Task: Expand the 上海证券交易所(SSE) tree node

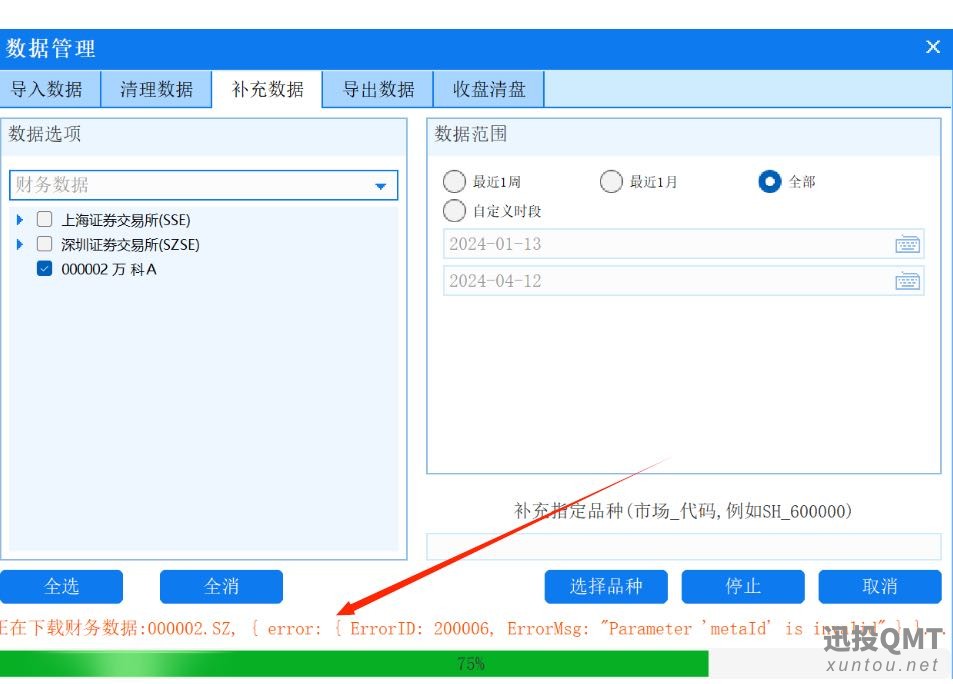Action: (19, 219)
